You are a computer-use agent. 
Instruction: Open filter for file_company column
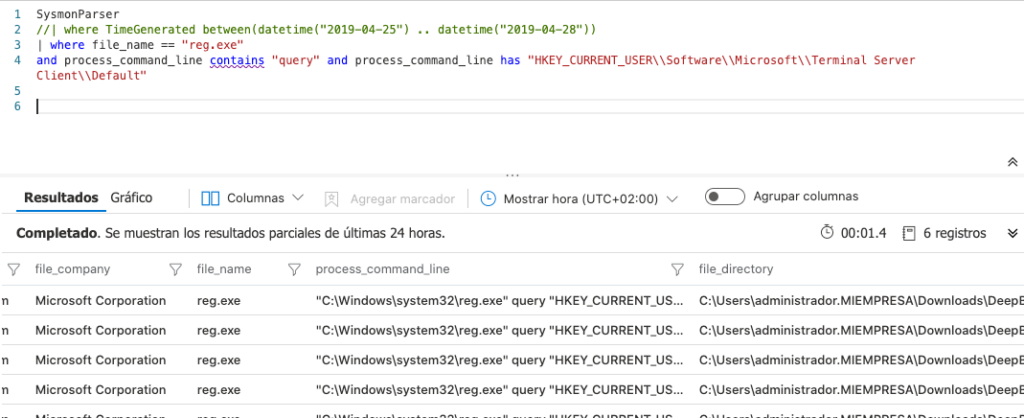14,269
